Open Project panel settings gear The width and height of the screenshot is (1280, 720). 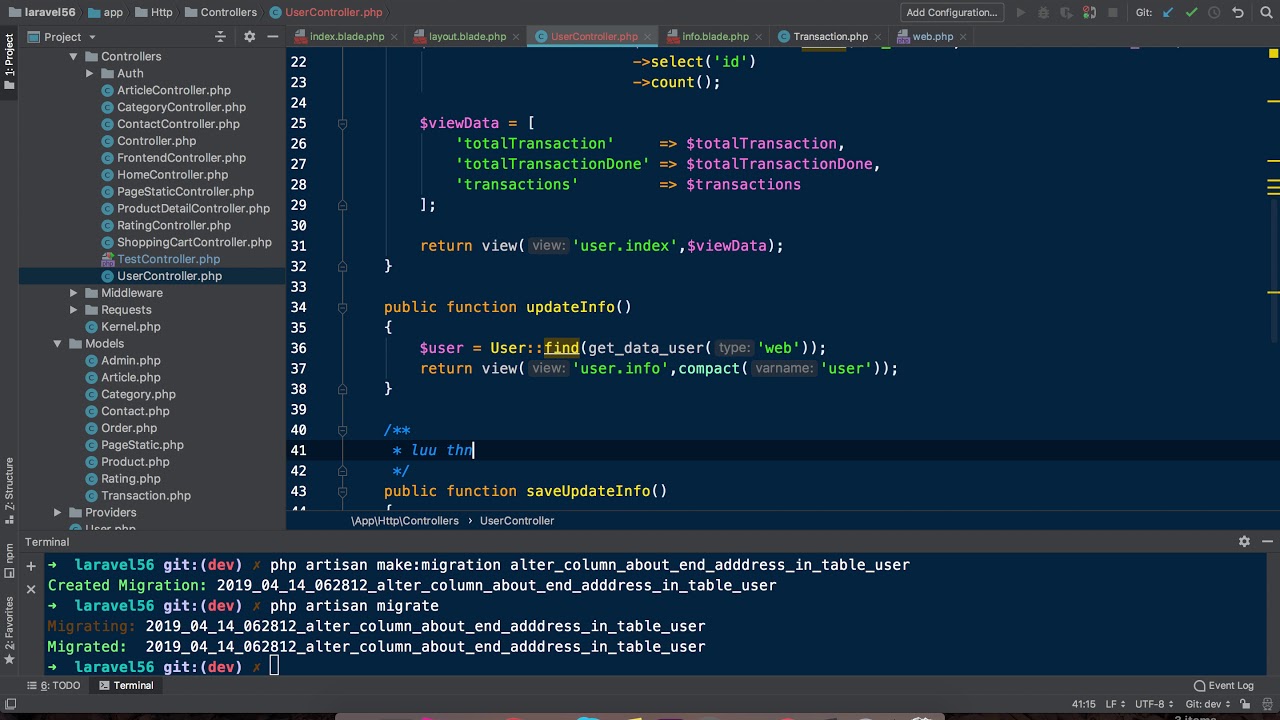[249, 37]
